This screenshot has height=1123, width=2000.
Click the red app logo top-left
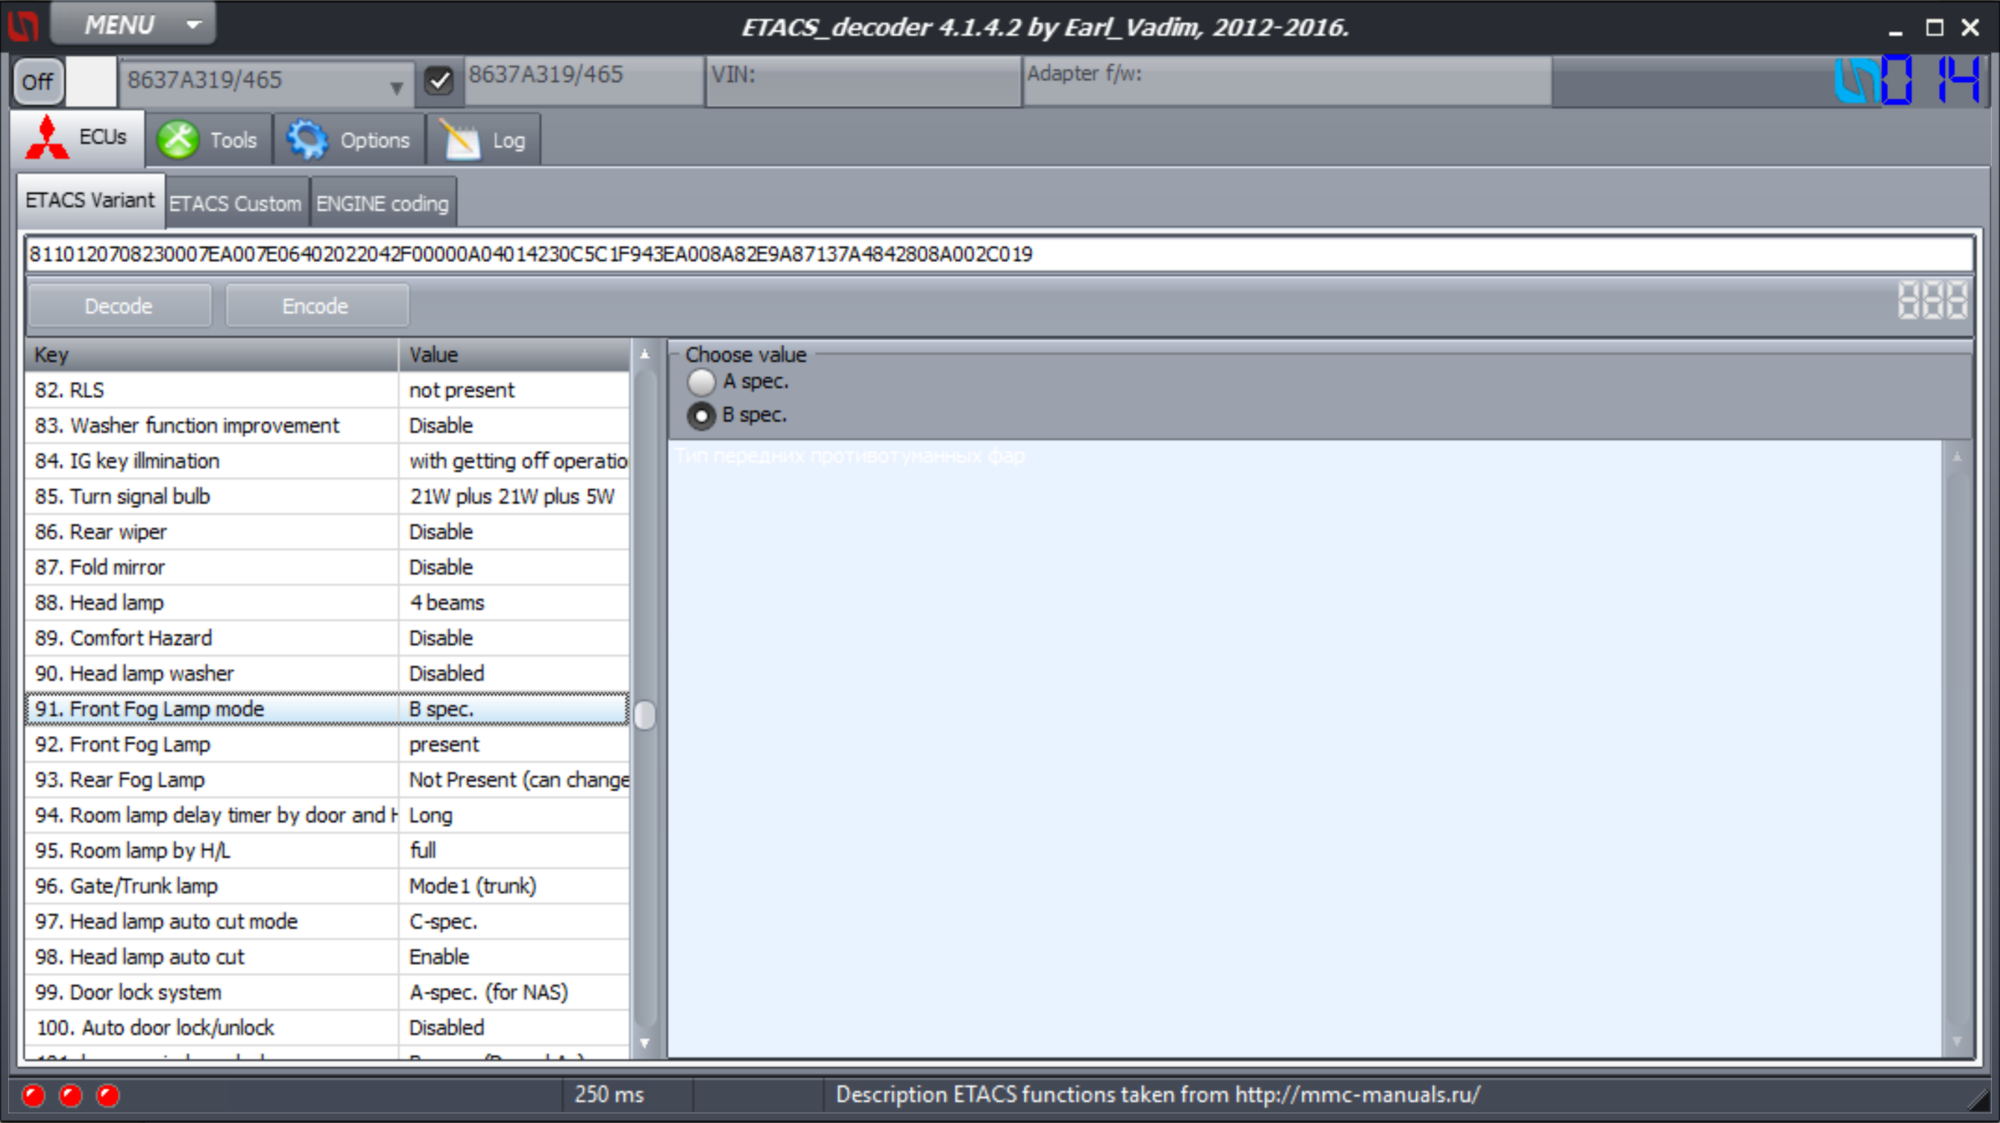pos(22,24)
